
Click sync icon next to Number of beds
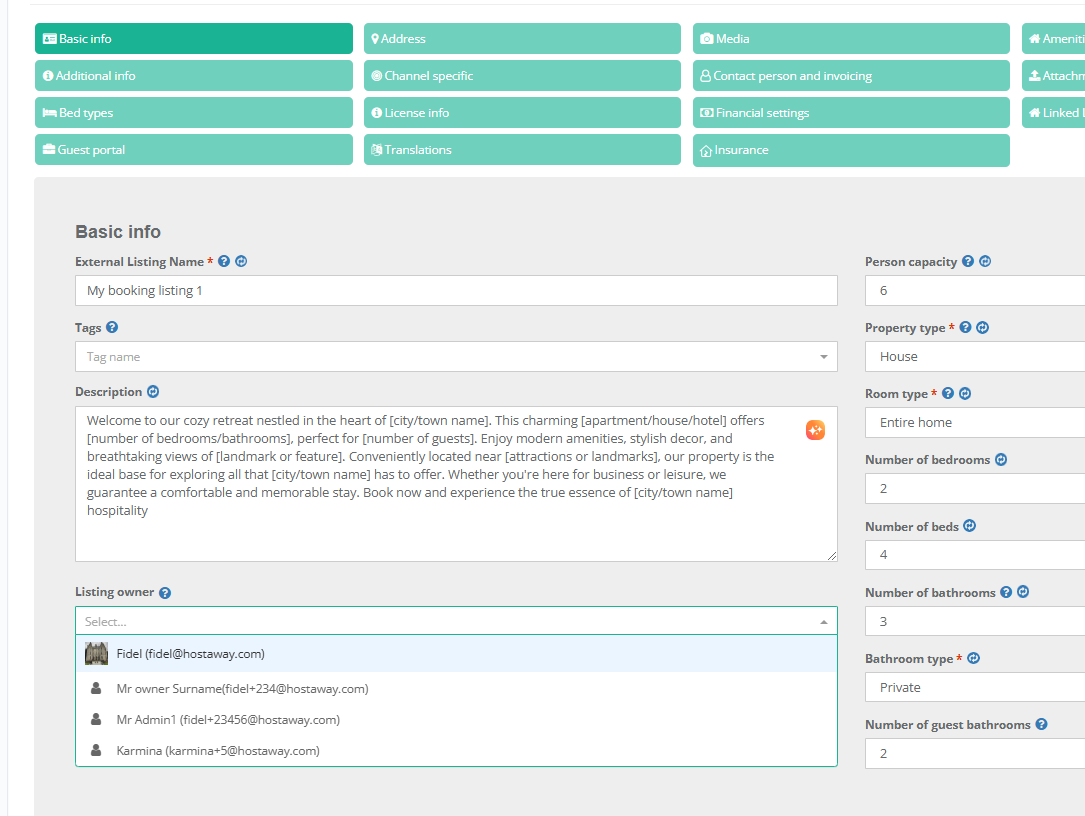pyautogui.click(x=969, y=526)
